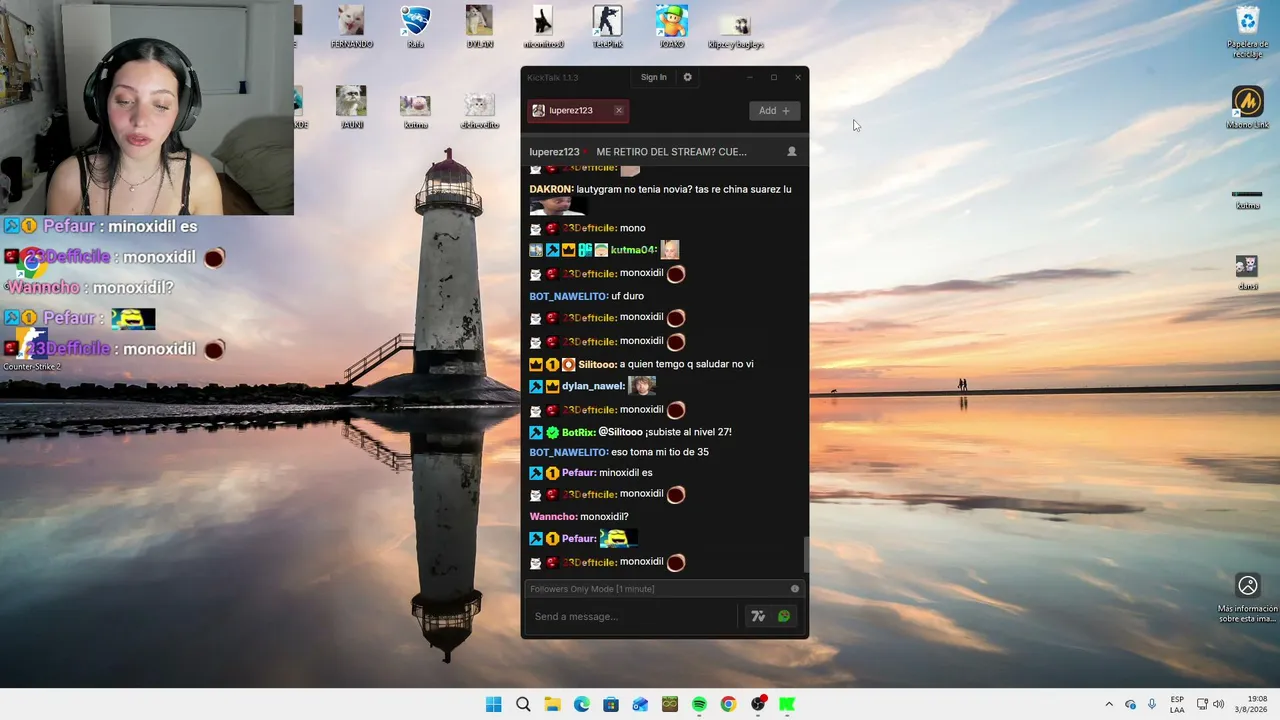Open the 7TV emote picker
This screenshot has width=1280, height=720.
coord(758,616)
